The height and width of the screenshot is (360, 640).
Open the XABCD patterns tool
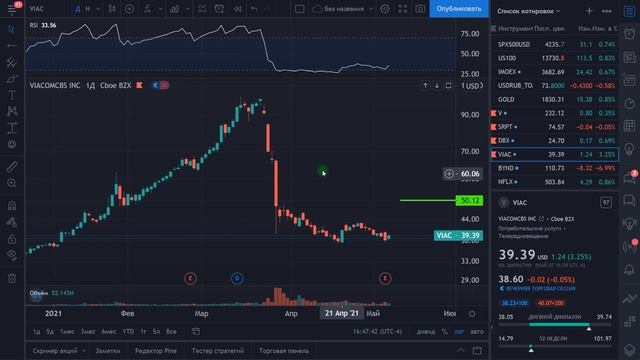pos(12,111)
